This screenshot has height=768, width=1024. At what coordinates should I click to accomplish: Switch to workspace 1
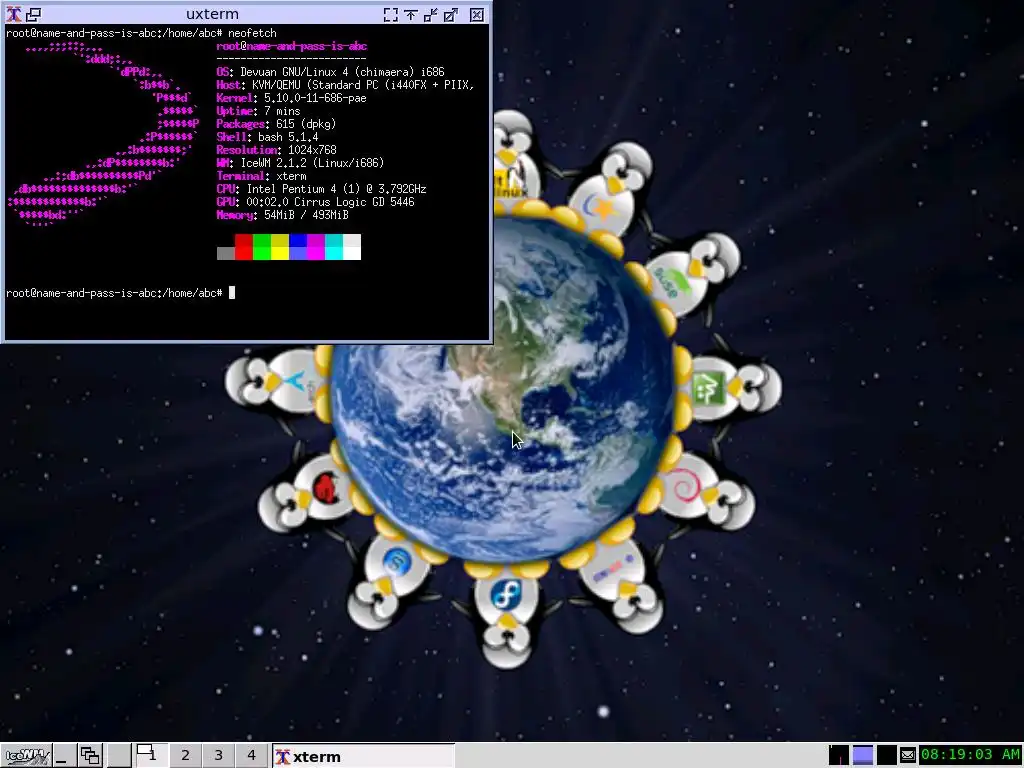(x=151, y=756)
